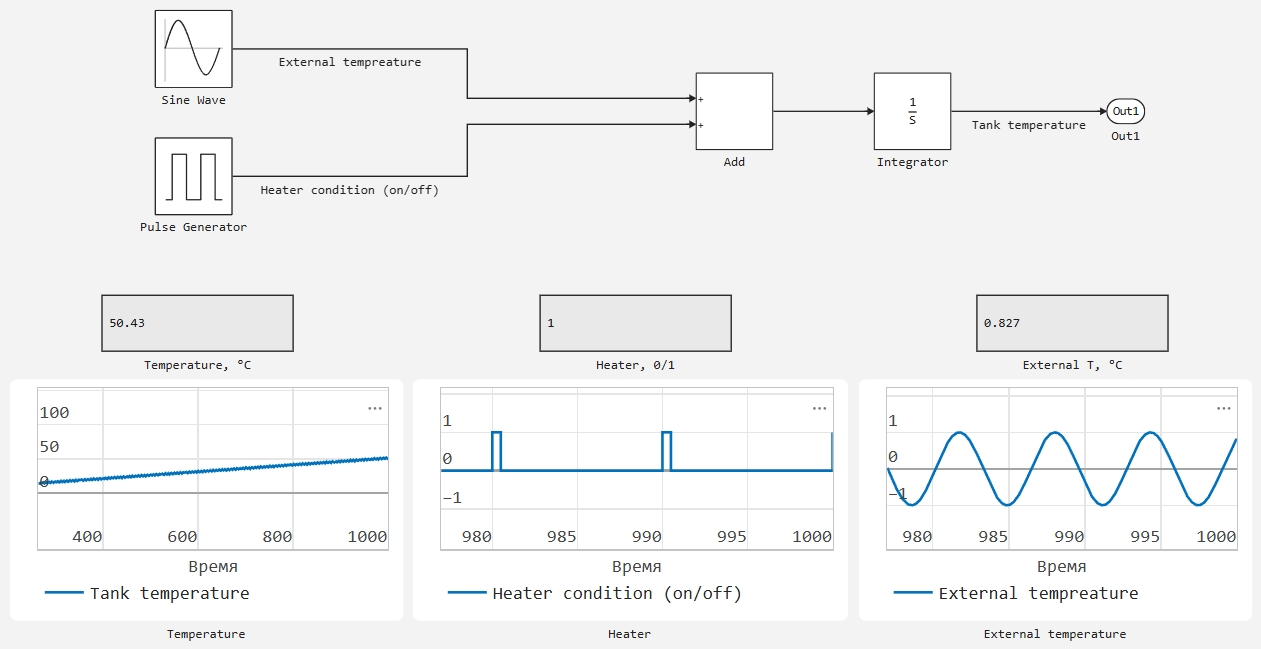The height and width of the screenshot is (649, 1261).
Task: Toggle External tempreature legend entry in chart
Action: point(1016,593)
